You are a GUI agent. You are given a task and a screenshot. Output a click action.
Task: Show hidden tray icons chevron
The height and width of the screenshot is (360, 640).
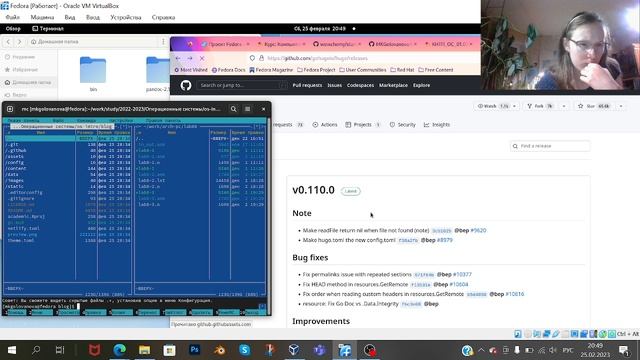[x=481, y=350]
